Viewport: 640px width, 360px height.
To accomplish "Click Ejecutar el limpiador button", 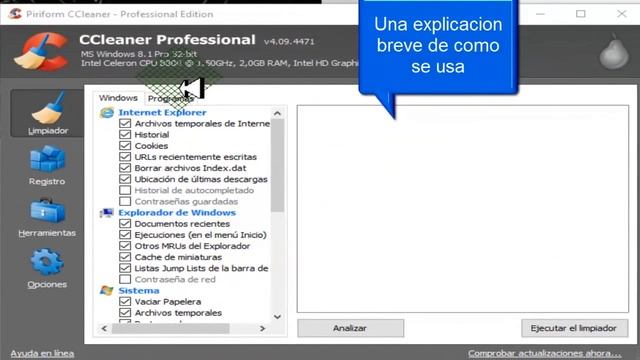I will click(x=574, y=328).
